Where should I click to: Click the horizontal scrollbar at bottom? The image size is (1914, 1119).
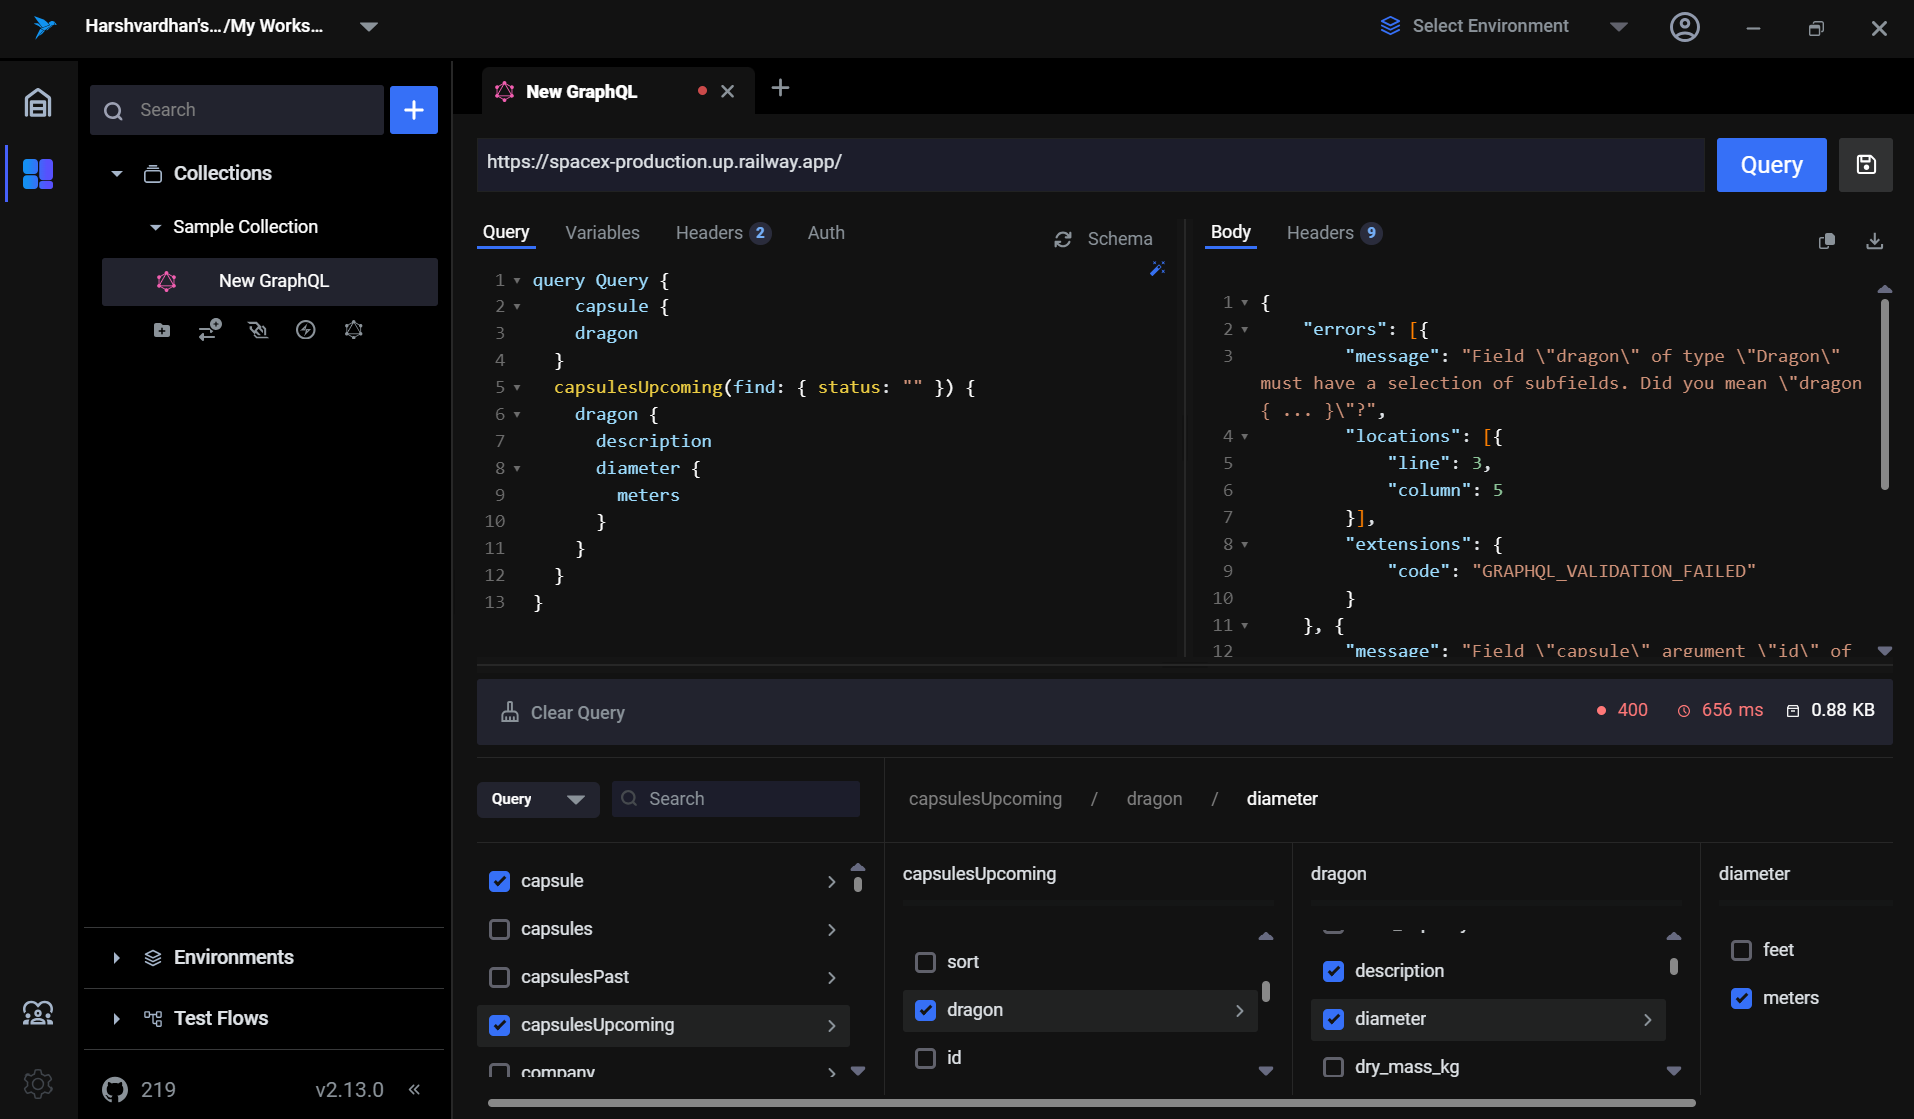coord(1091,1103)
